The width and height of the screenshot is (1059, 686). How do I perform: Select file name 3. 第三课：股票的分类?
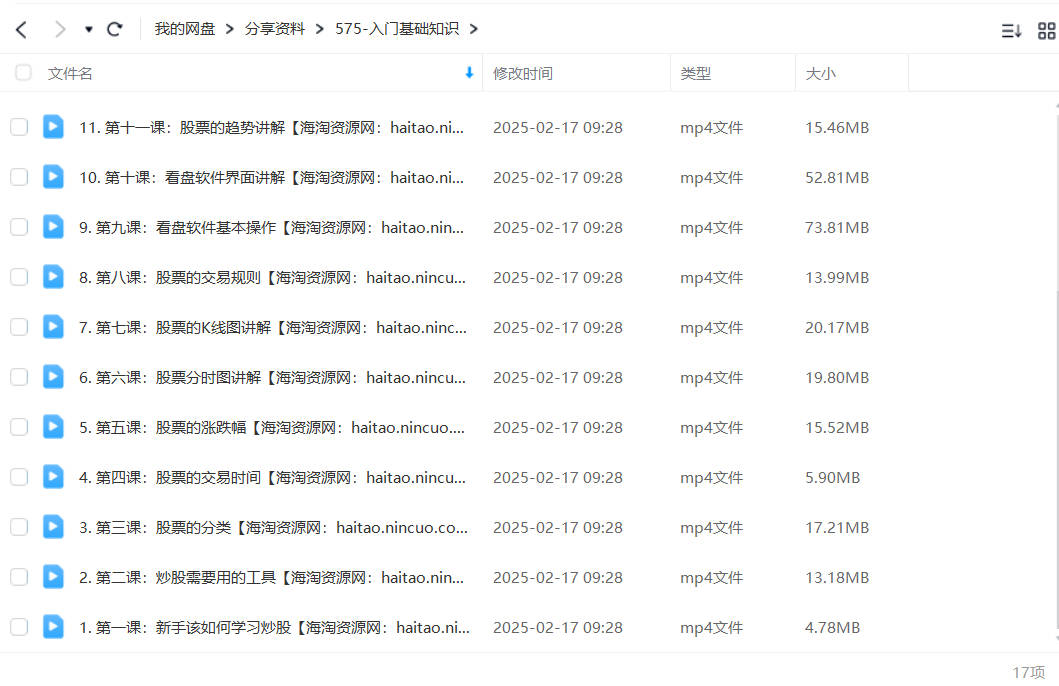click(x=273, y=527)
